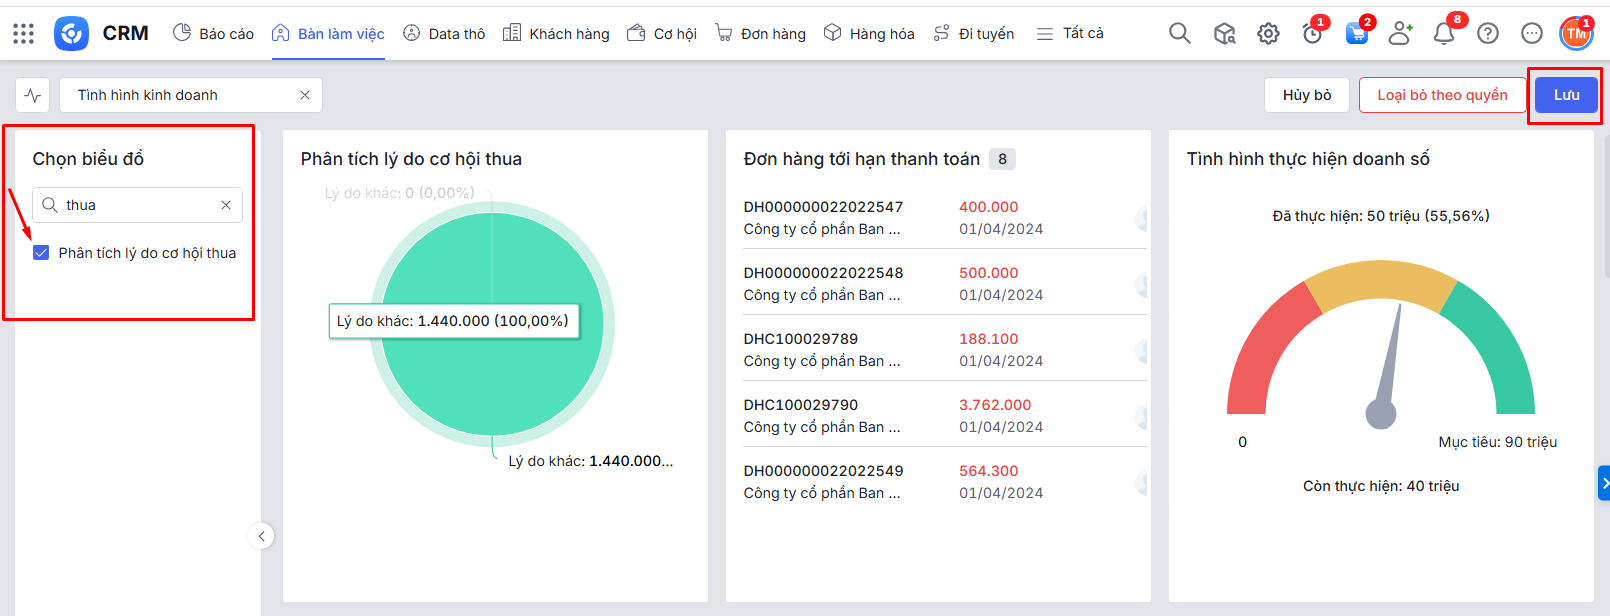Viewport: 1610px width, 616px height.
Task: Go to the Báo cáo tab
Action: (213, 34)
